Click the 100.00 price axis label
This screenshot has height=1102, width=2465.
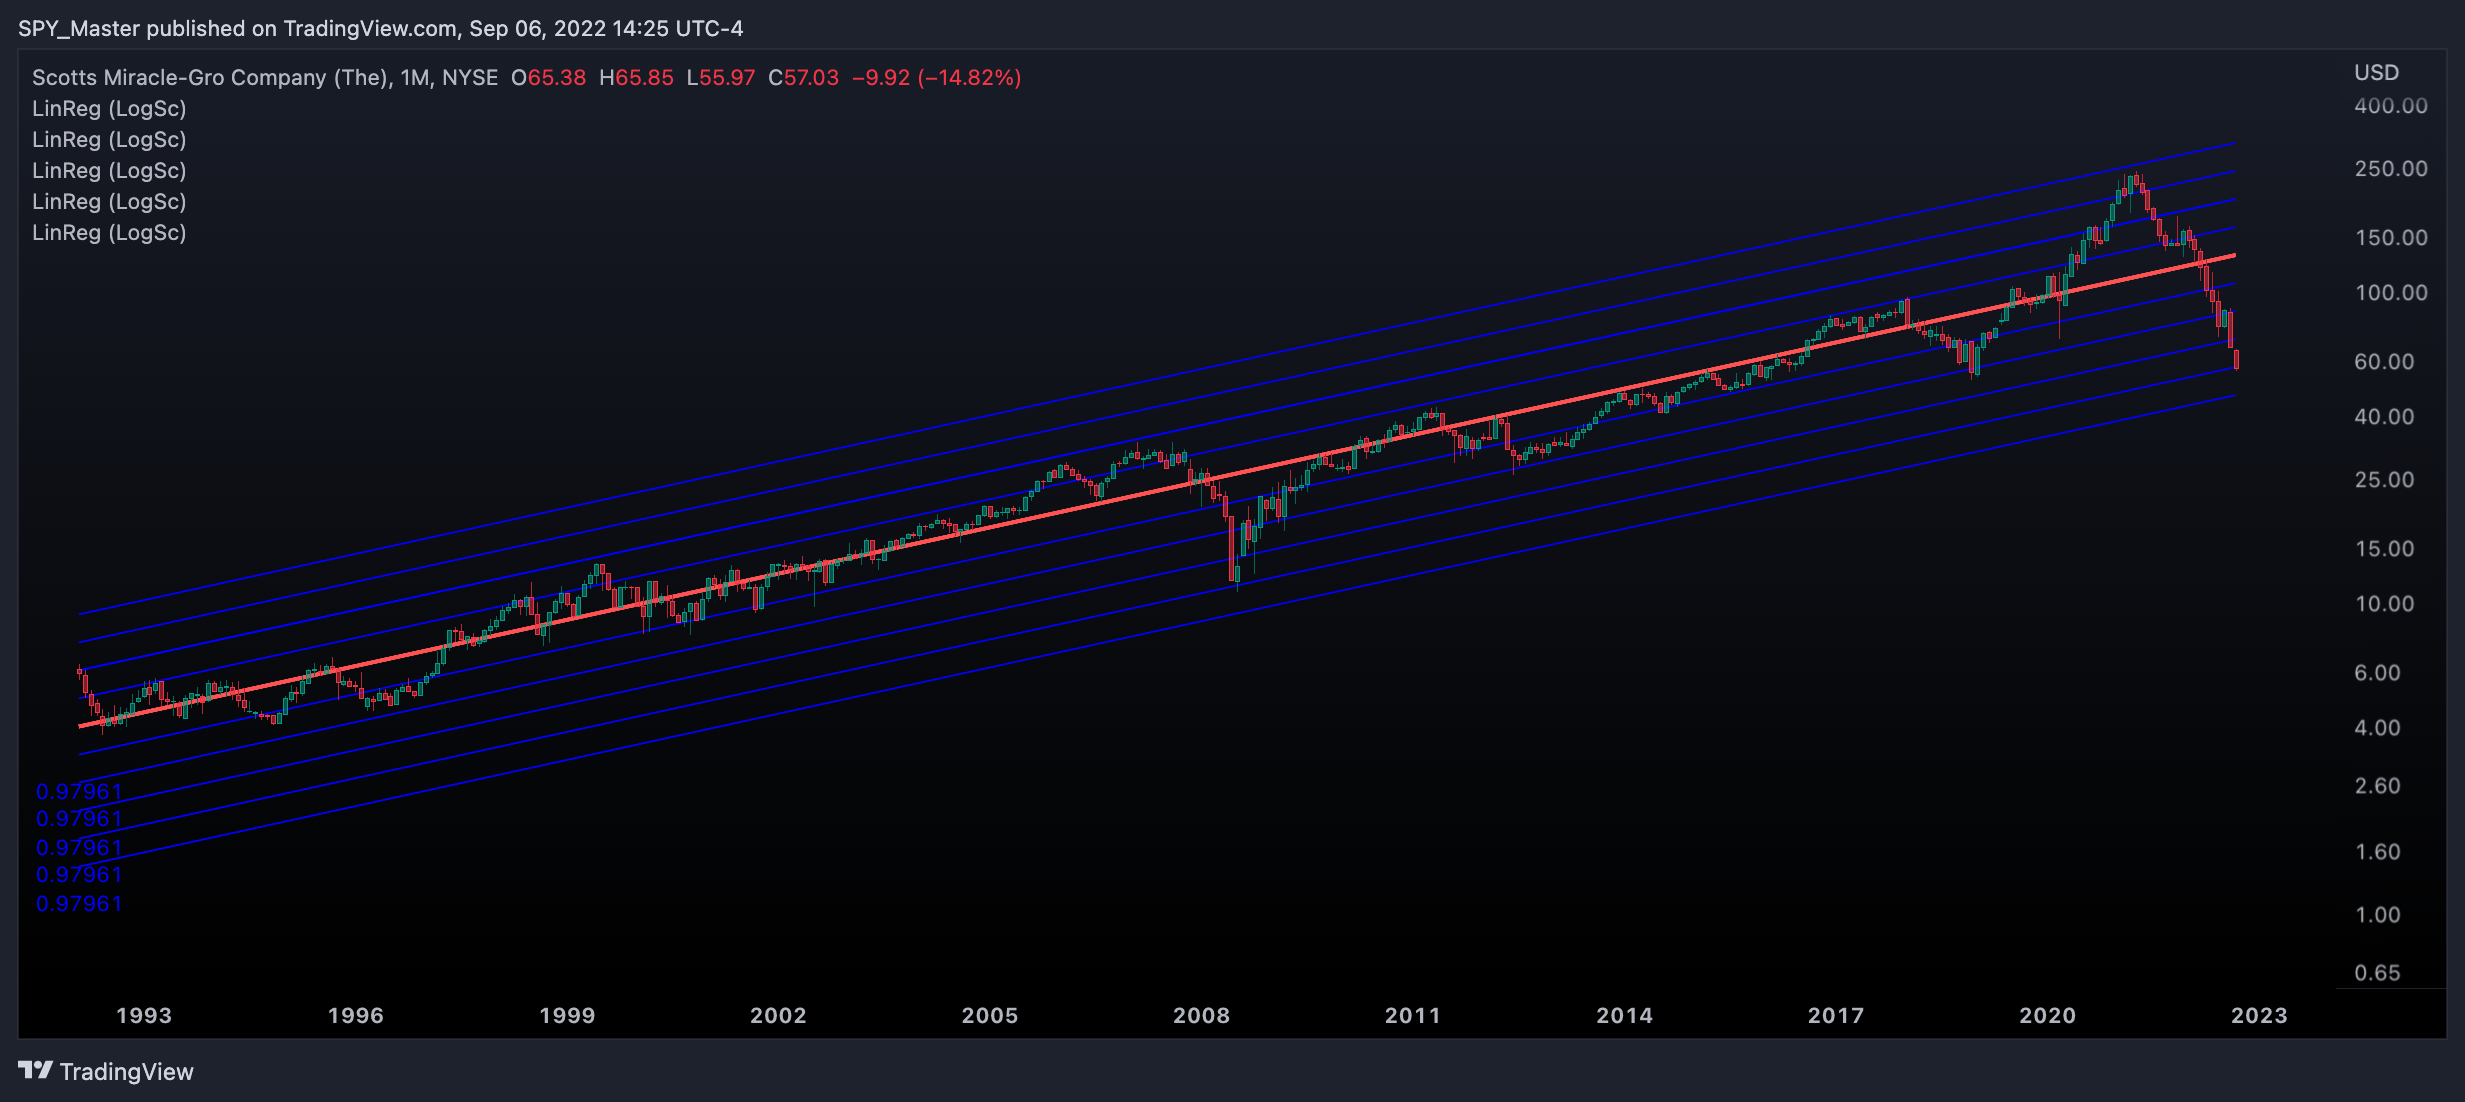(2391, 293)
